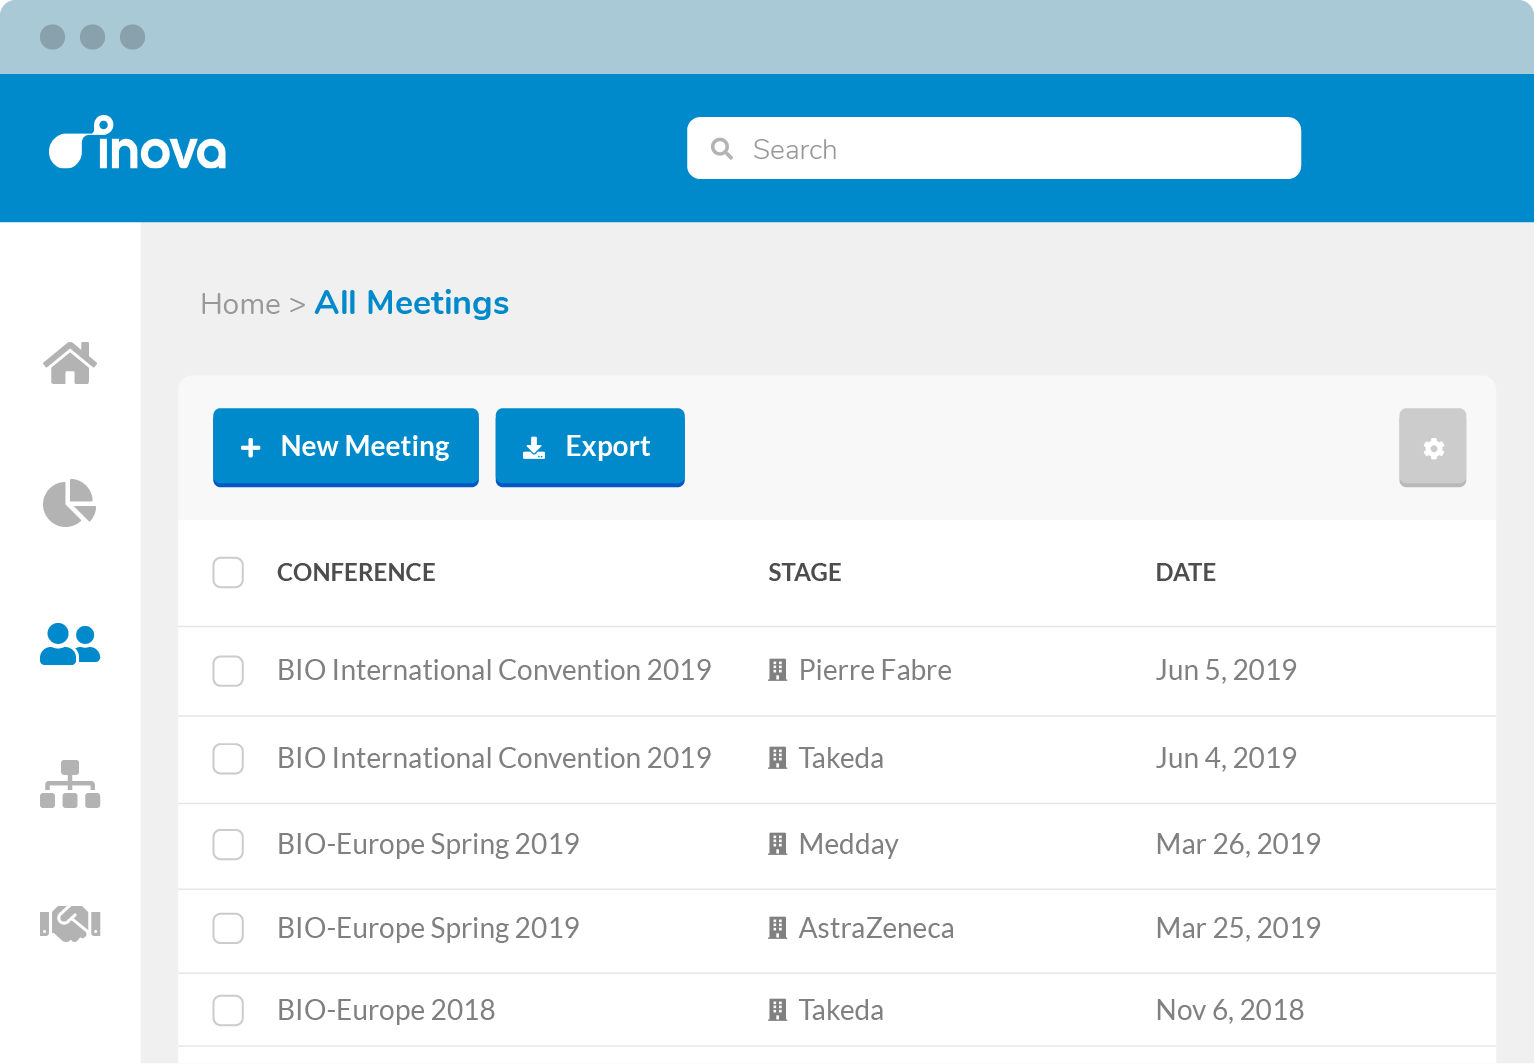Viewport: 1534px width, 1064px height.
Task: Click date Mar 25, 2019
Action: 1238,928
